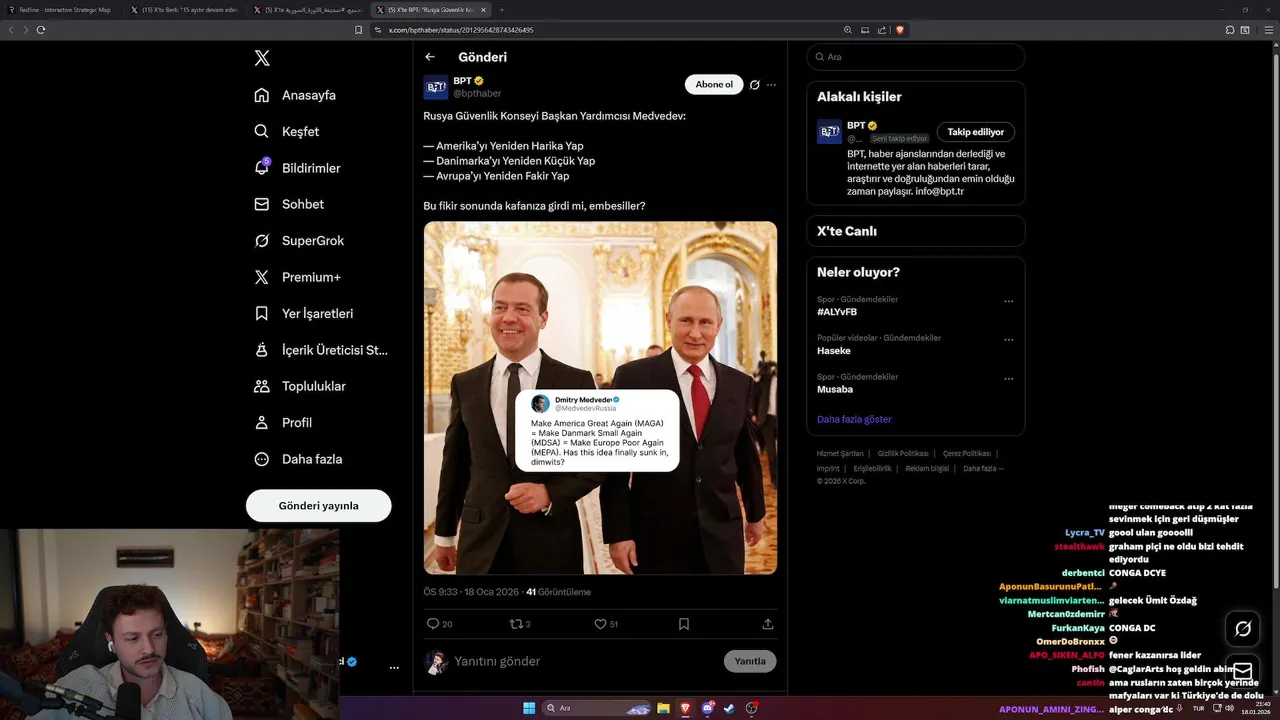
Task: Open Keşfet from the sidebar
Action: [287, 131]
